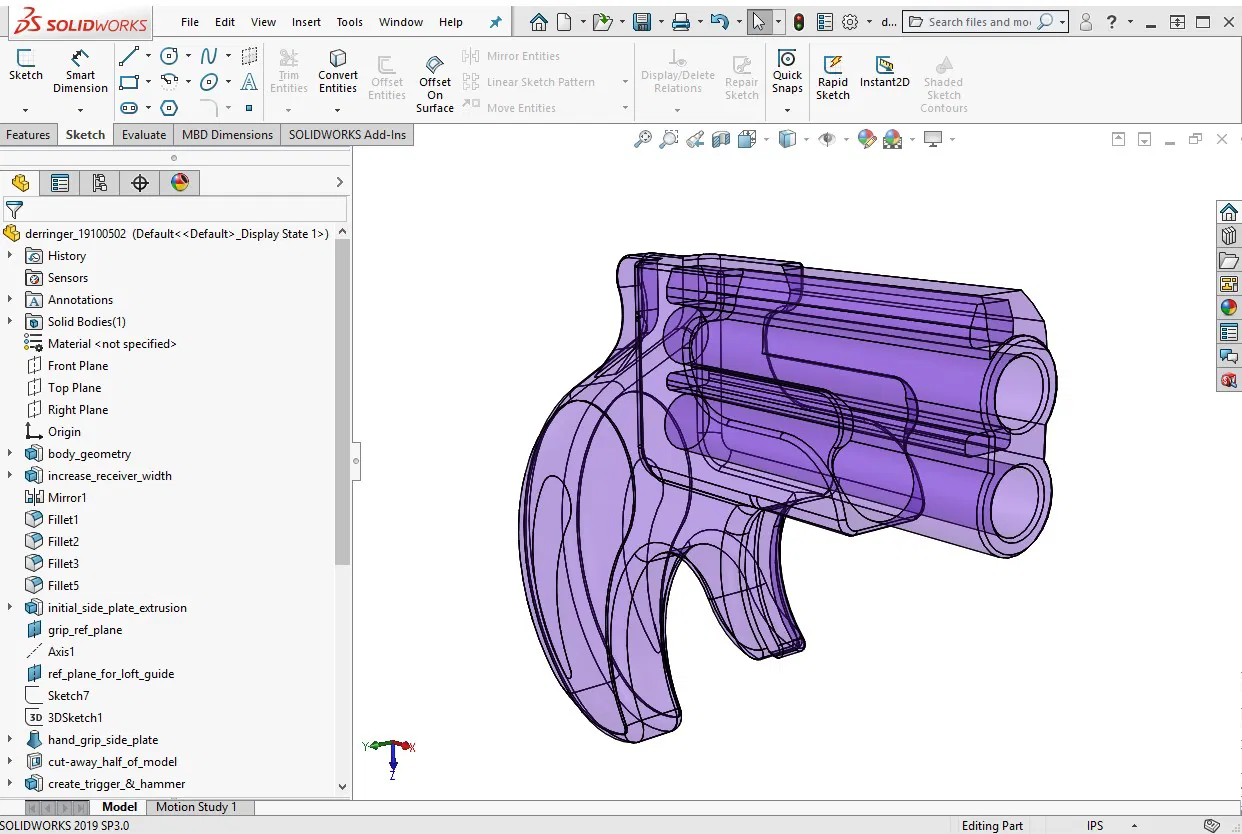Open Edit Appearance color sphere in view toolbar
Viewport: 1242px width, 834px height.
(866, 140)
